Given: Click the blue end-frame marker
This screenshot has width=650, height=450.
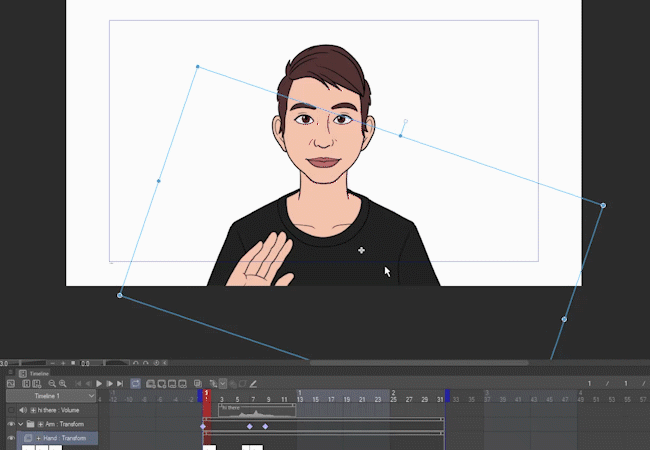Looking at the screenshot, I should click(447, 396).
